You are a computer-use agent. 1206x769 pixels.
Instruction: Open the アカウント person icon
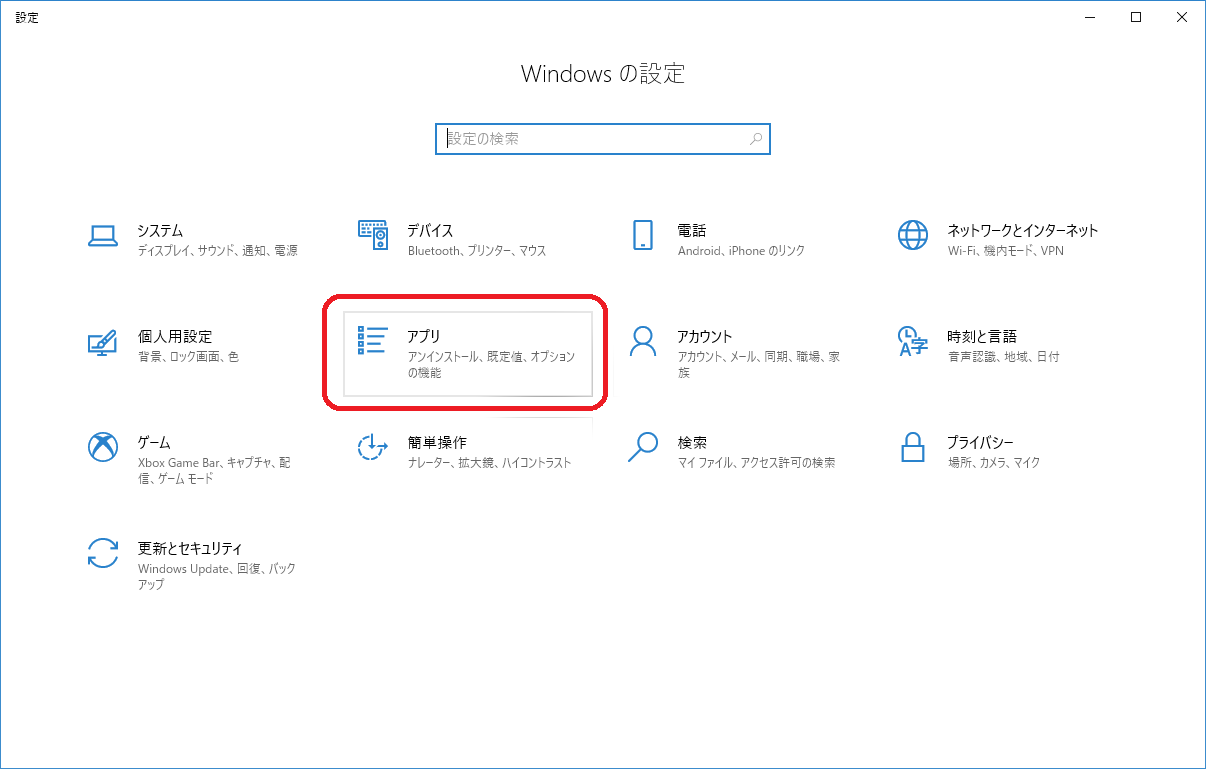point(643,342)
